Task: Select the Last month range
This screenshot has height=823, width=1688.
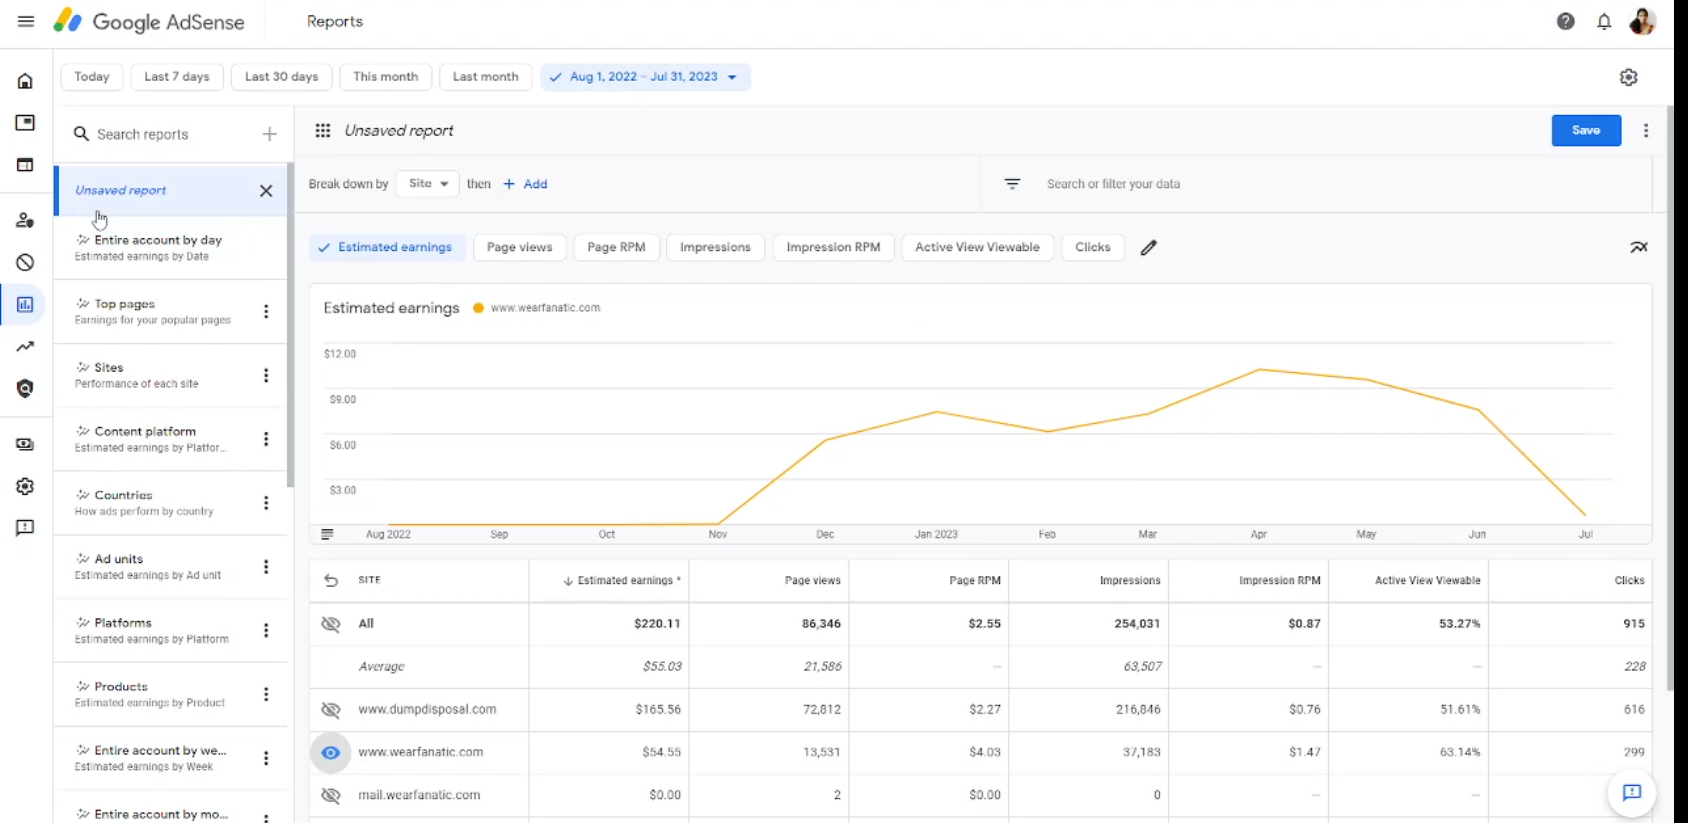Action: 486,77
